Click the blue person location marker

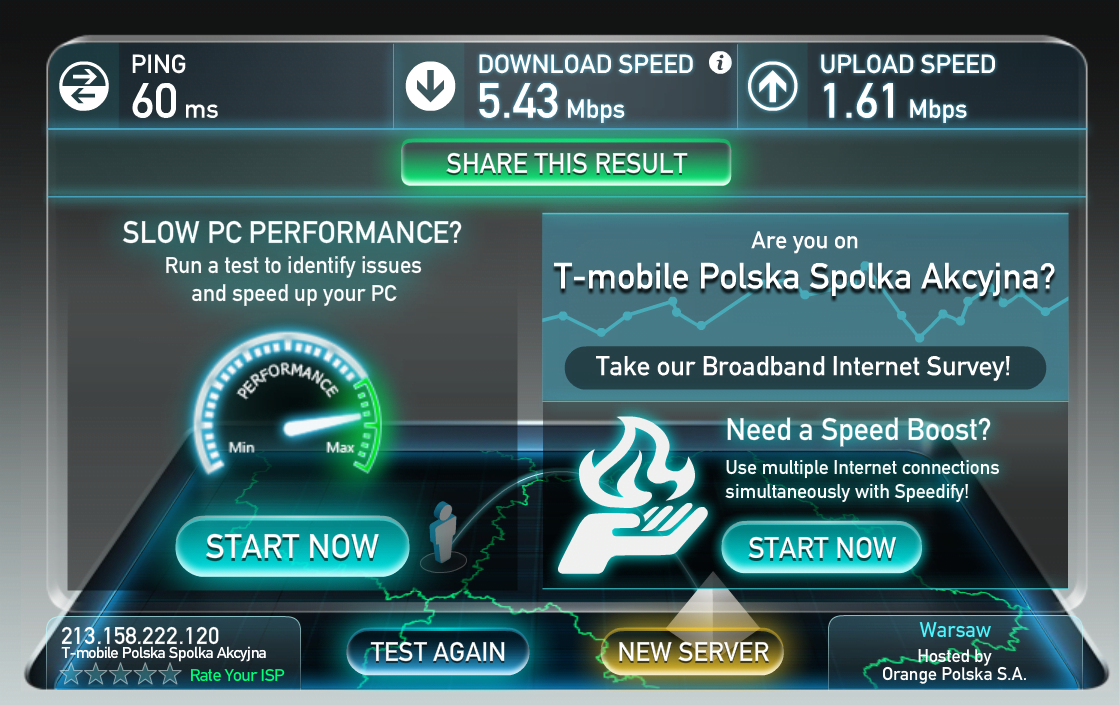[443, 533]
